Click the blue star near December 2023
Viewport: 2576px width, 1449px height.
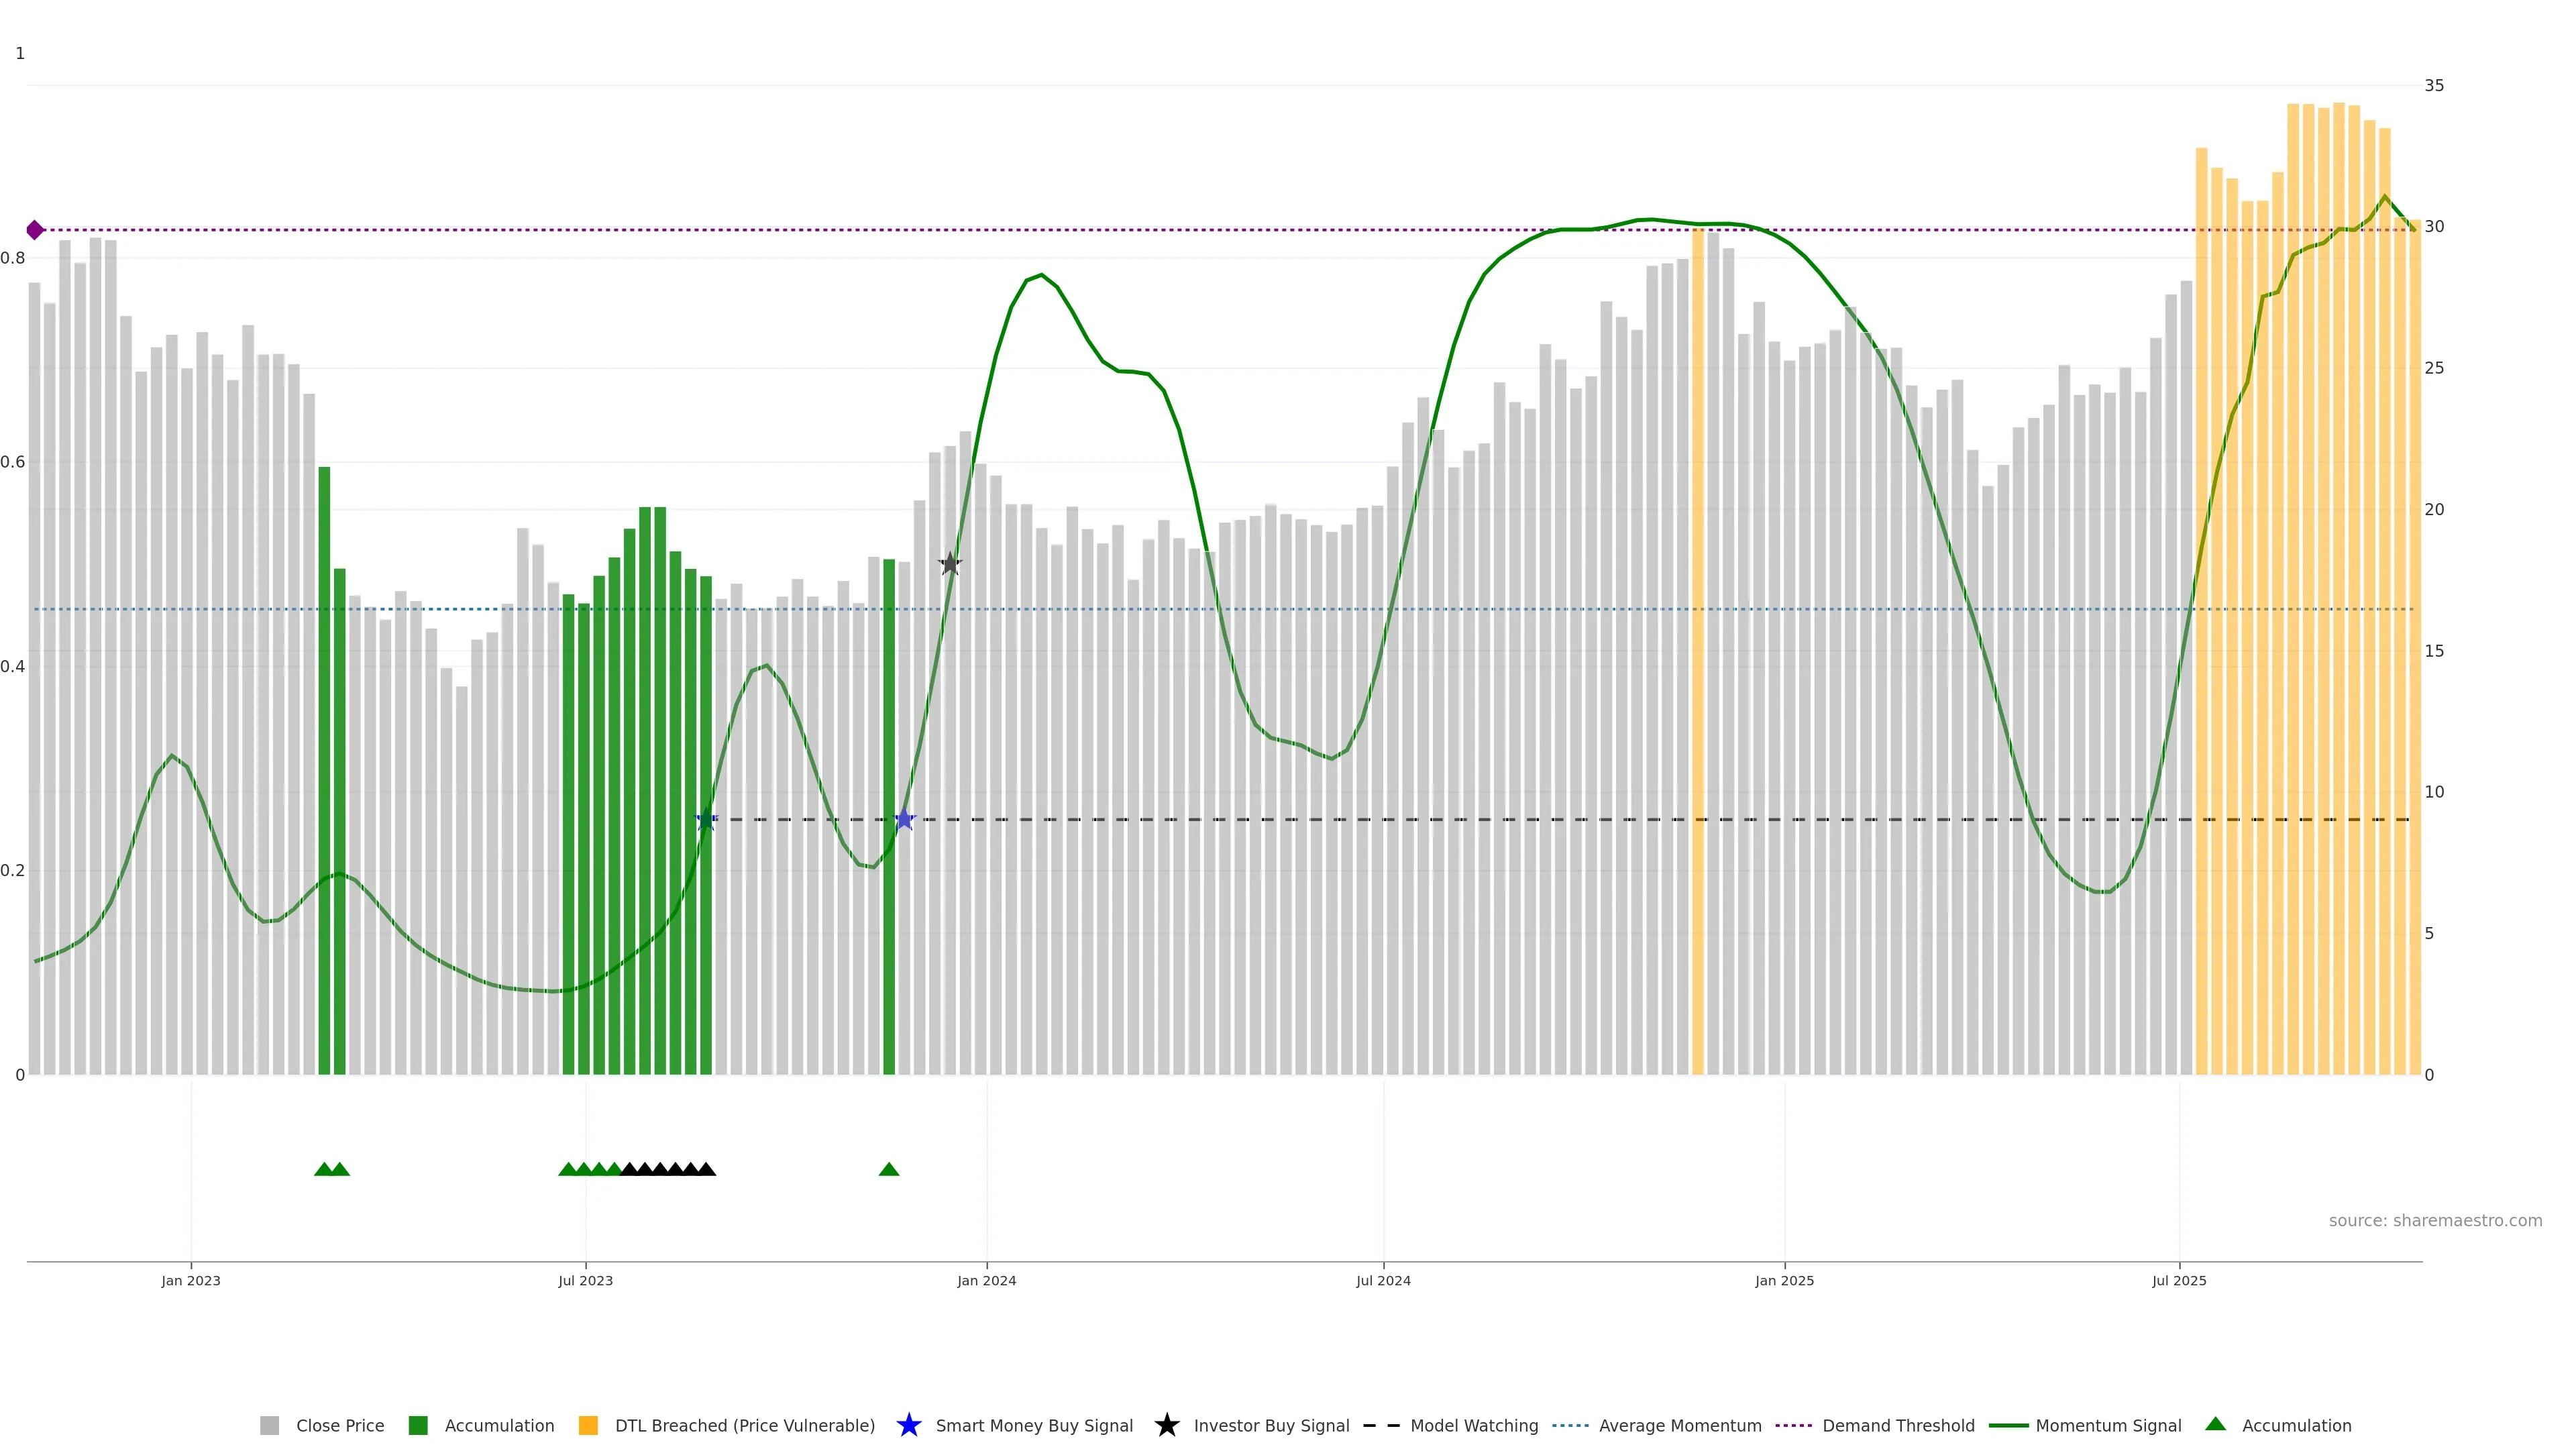tap(904, 819)
